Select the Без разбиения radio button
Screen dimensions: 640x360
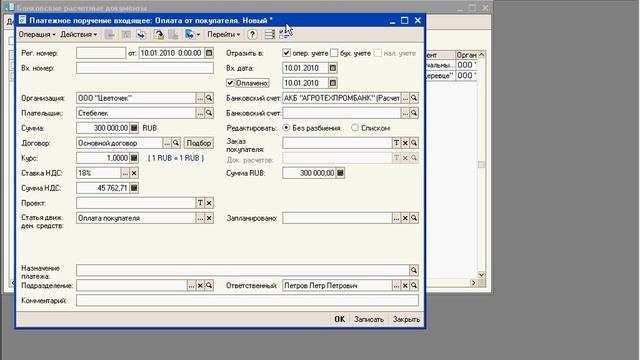(x=286, y=128)
